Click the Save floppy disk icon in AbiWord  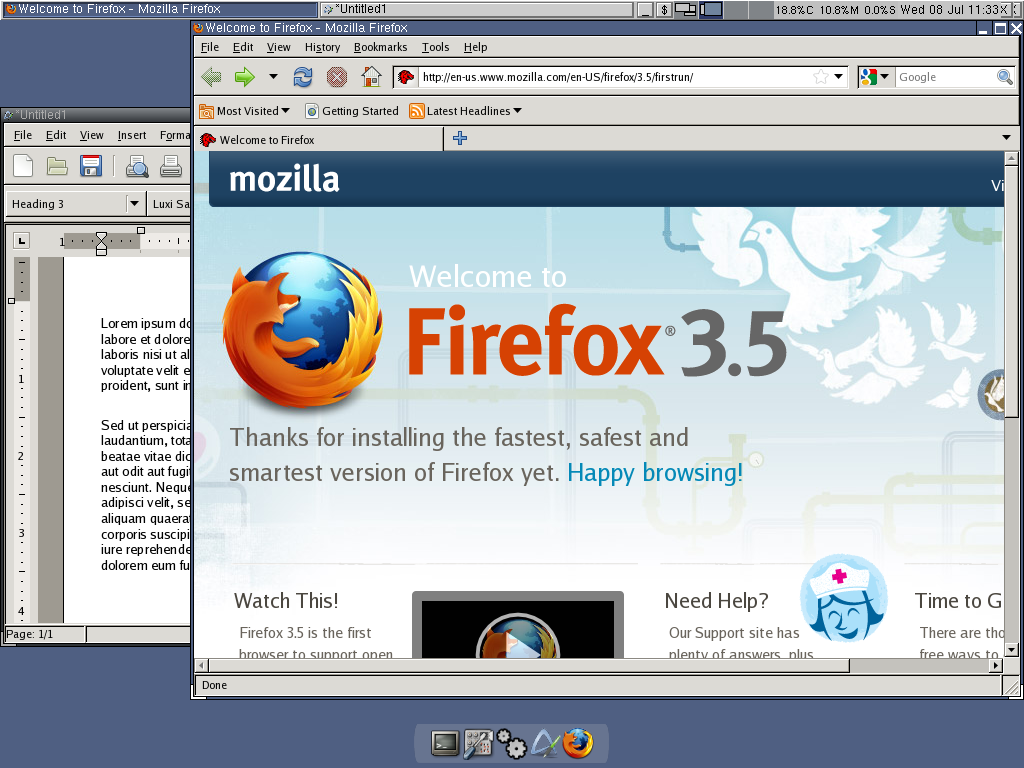tap(91, 166)
